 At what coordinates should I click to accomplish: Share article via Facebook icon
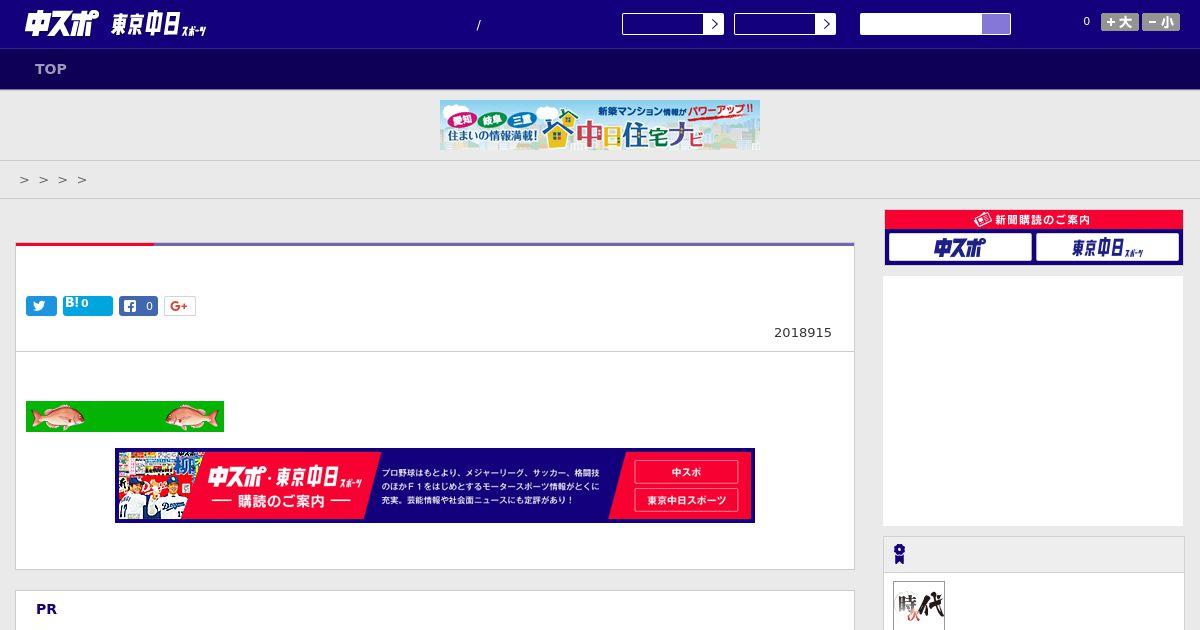coord(138,306)
